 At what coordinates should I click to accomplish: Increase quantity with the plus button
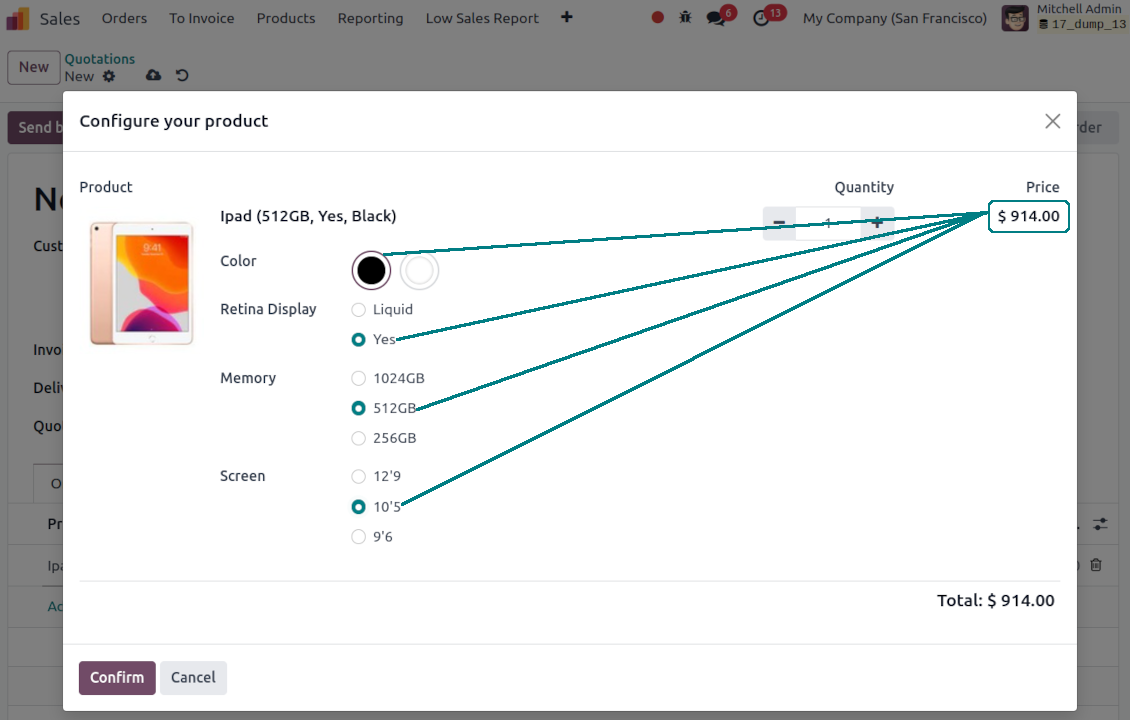point(877,223)
